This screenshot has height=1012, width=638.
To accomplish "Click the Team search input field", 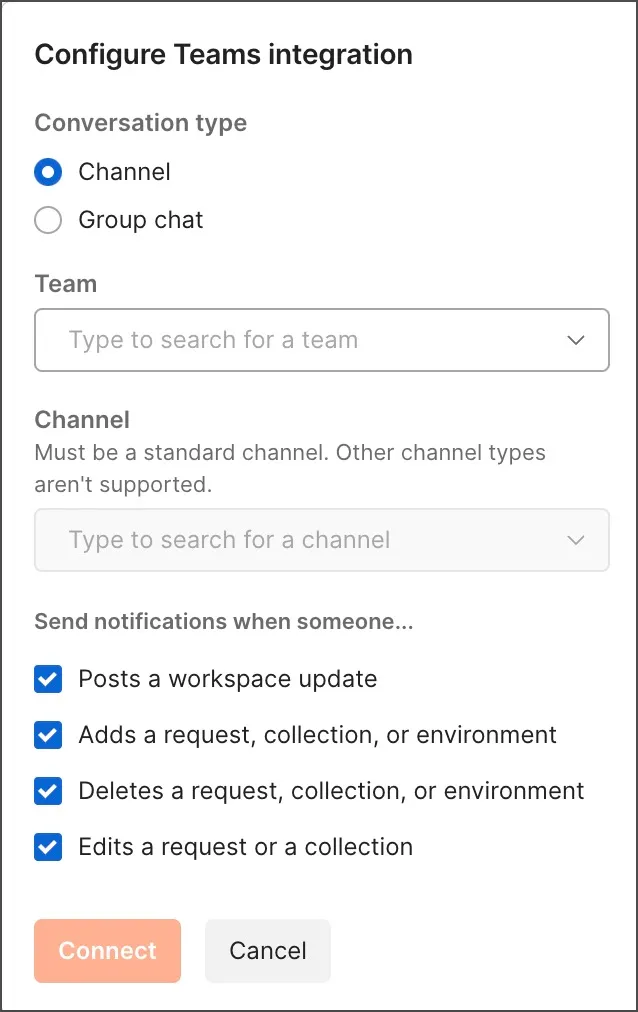I will coord(321,340).
